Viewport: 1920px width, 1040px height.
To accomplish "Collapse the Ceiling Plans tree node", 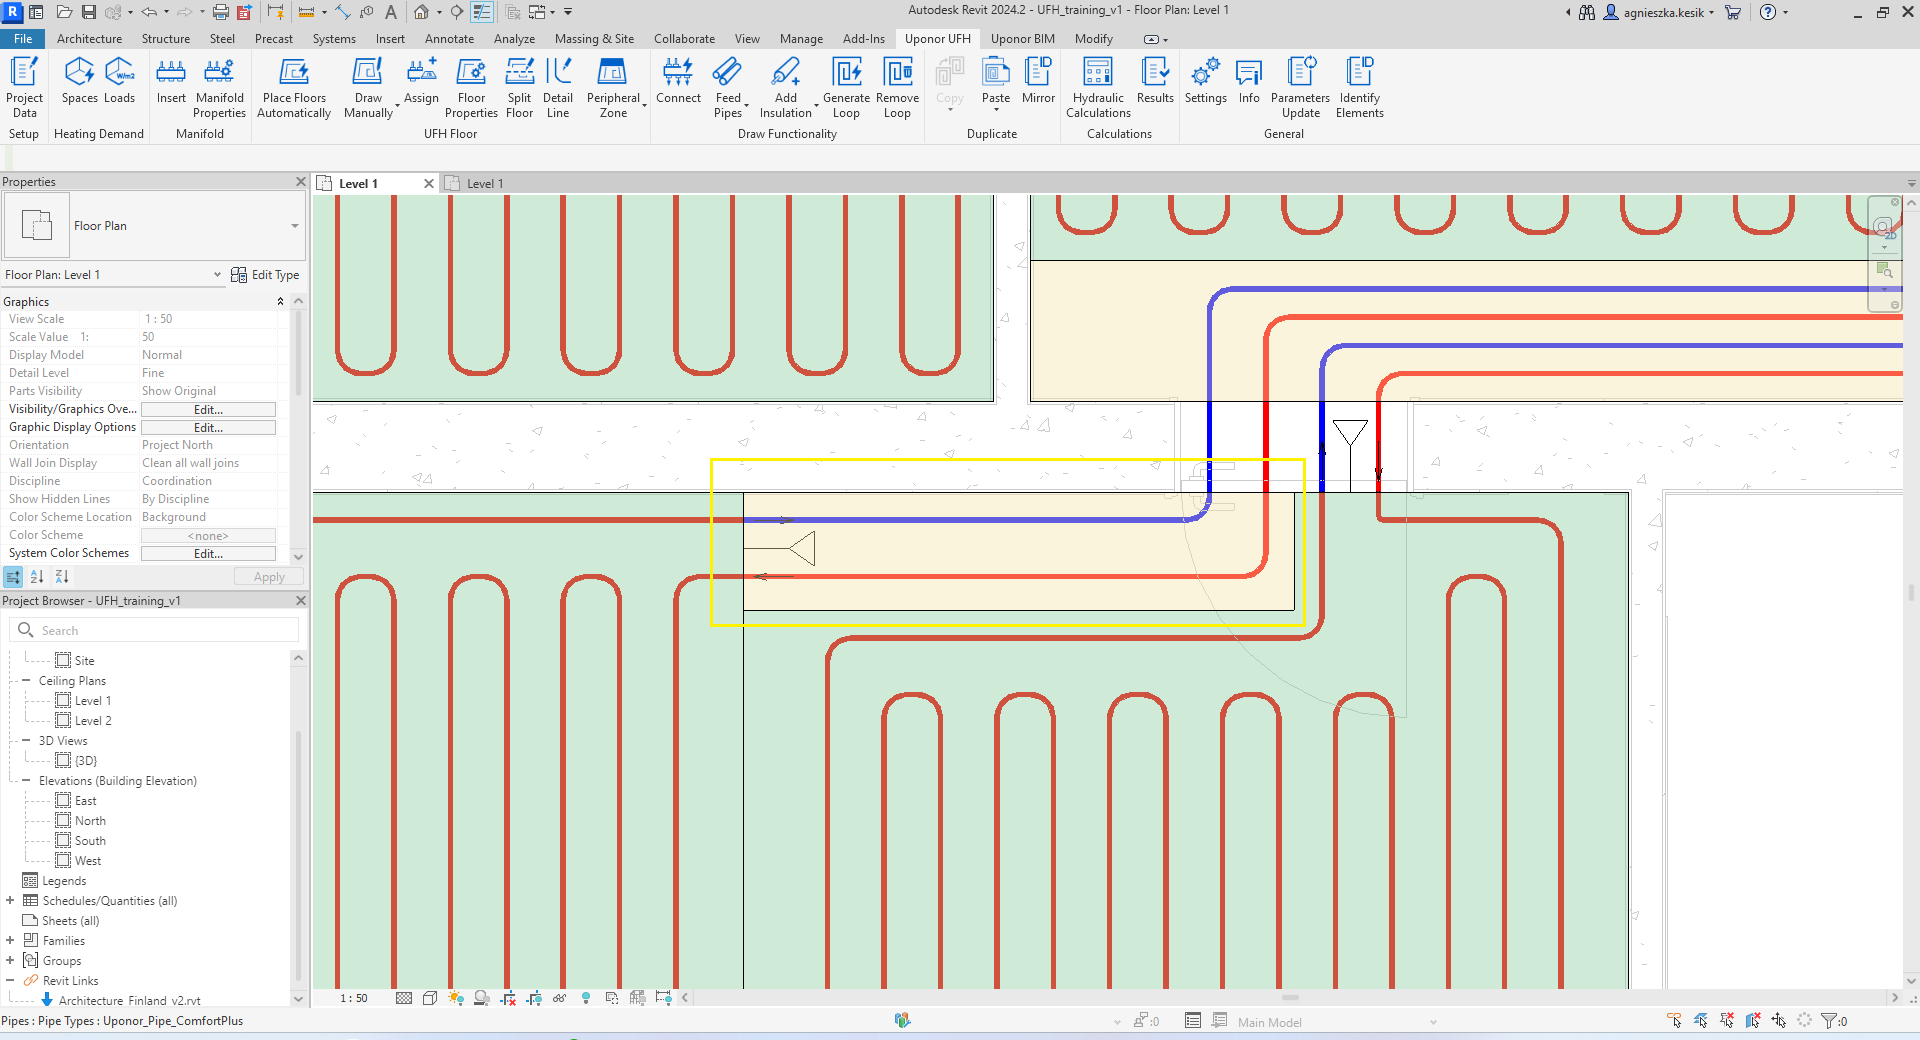I will 26,681.
